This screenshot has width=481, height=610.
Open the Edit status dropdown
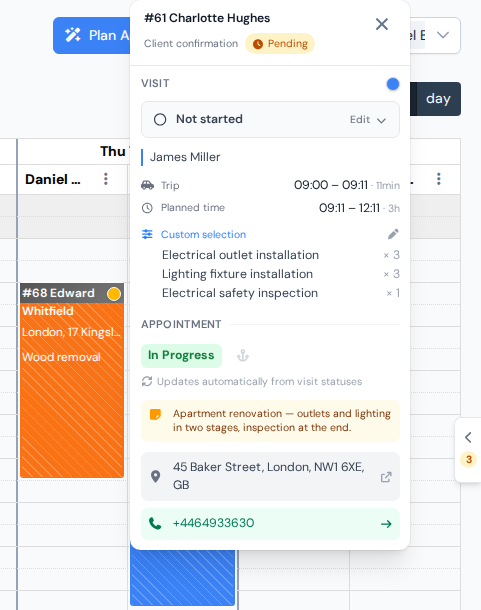368,120
